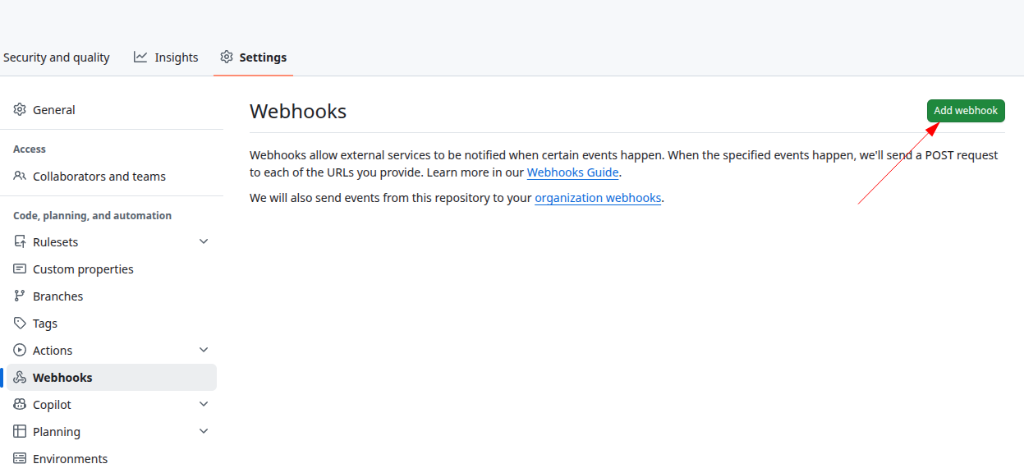
Task: Expand the Actions chevron
Action: click(204, 350)
